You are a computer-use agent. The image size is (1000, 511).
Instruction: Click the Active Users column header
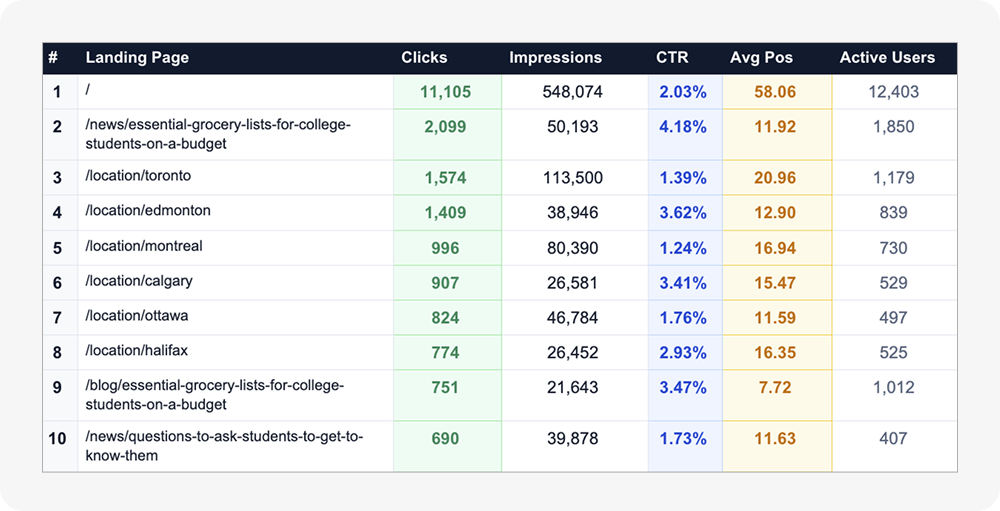(x=887, y=58)
